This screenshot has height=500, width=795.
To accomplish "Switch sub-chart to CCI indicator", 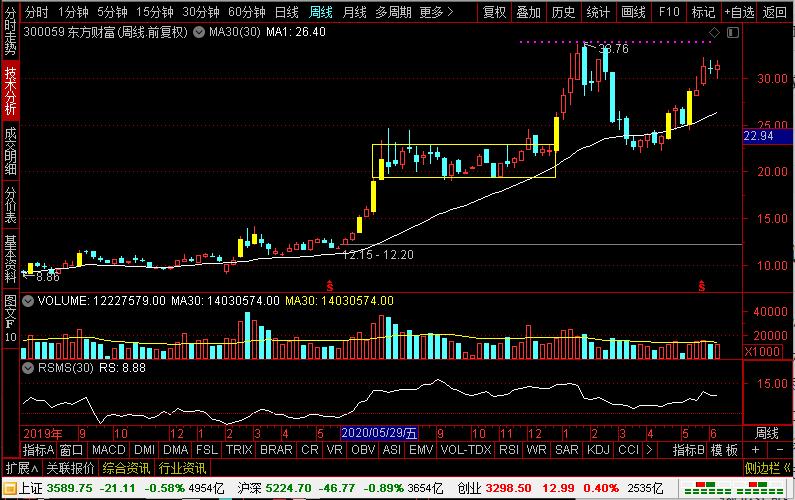I will (x=629, y=450).
